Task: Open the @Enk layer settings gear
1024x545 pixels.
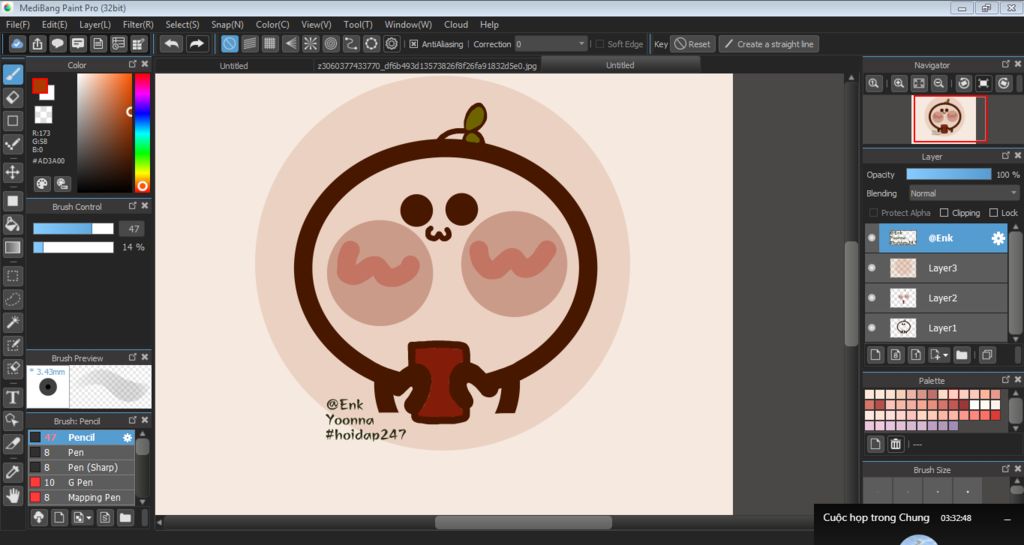Action: [x=998, y=238]
